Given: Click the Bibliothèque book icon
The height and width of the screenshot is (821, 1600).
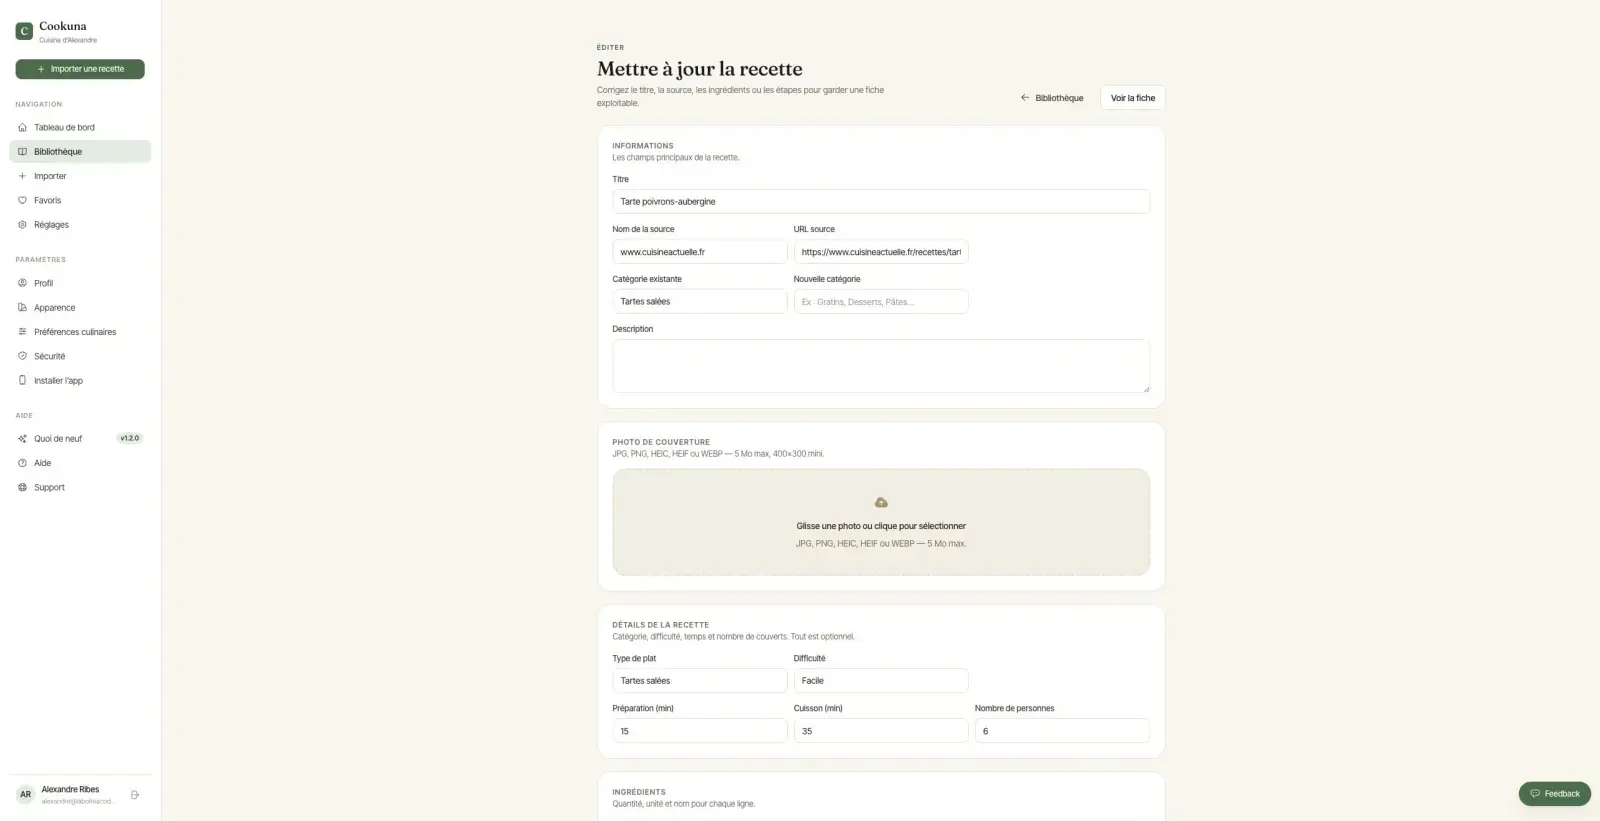Looking at the screenshot, I should point(22,152).
